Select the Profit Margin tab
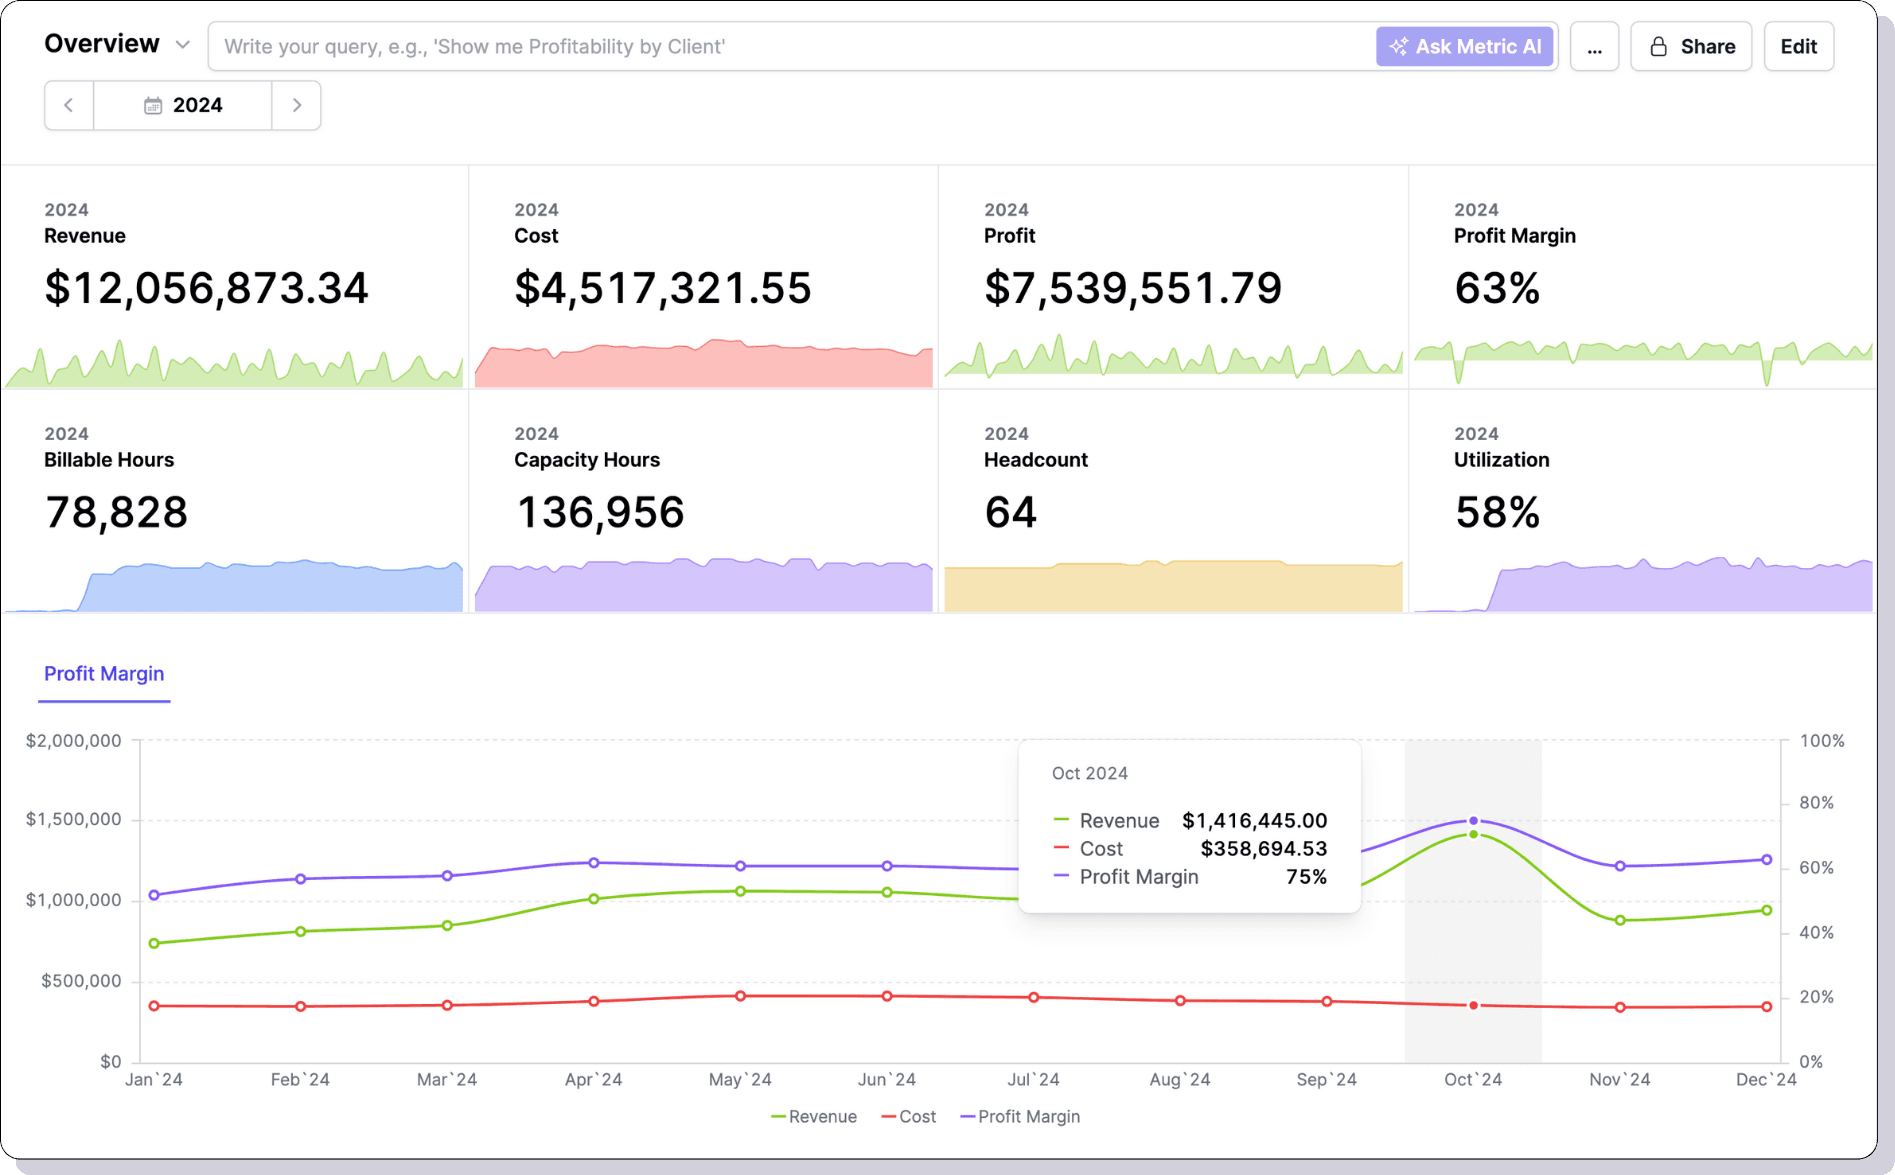This screenshot has height=1175, width=1895. pyautogui.click(x=104, y=674)
